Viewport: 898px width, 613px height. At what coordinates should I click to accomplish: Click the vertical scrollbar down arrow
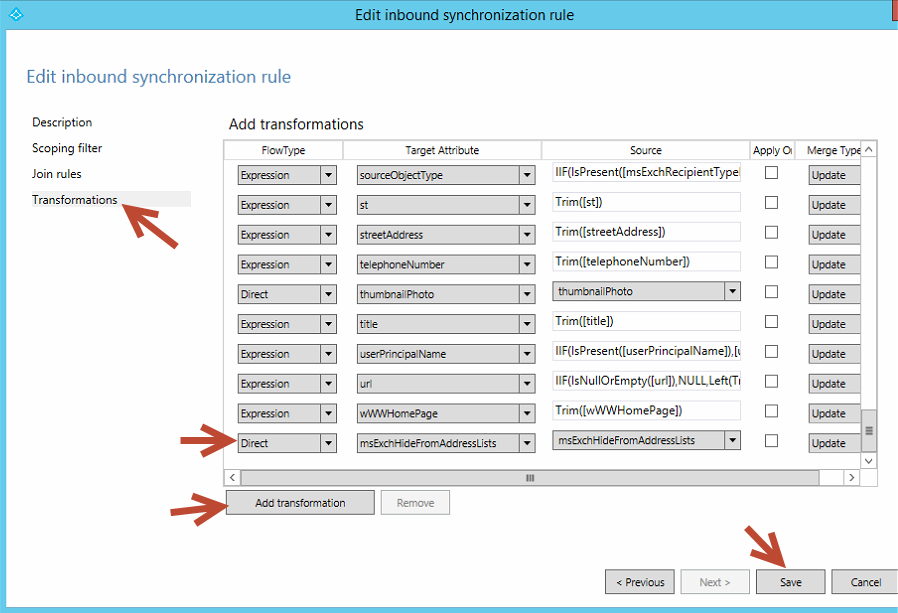(868, 461)
